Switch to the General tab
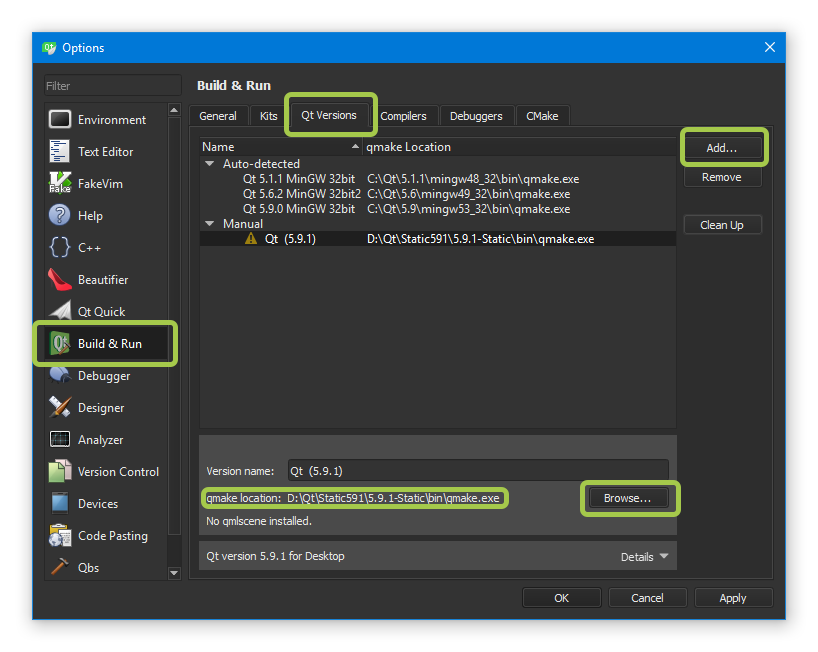 (x=218, y=116)
